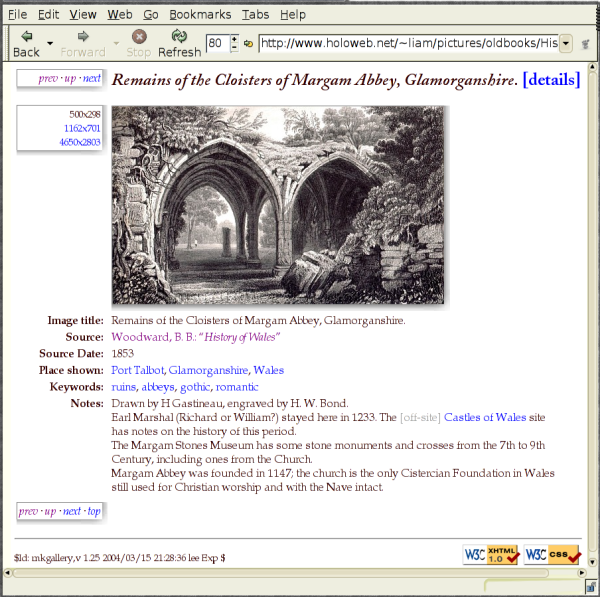This screenshot has width=600, height=597.
Task: Open the Forward button history dropdown arrow
Action: (x=115, y=44)
